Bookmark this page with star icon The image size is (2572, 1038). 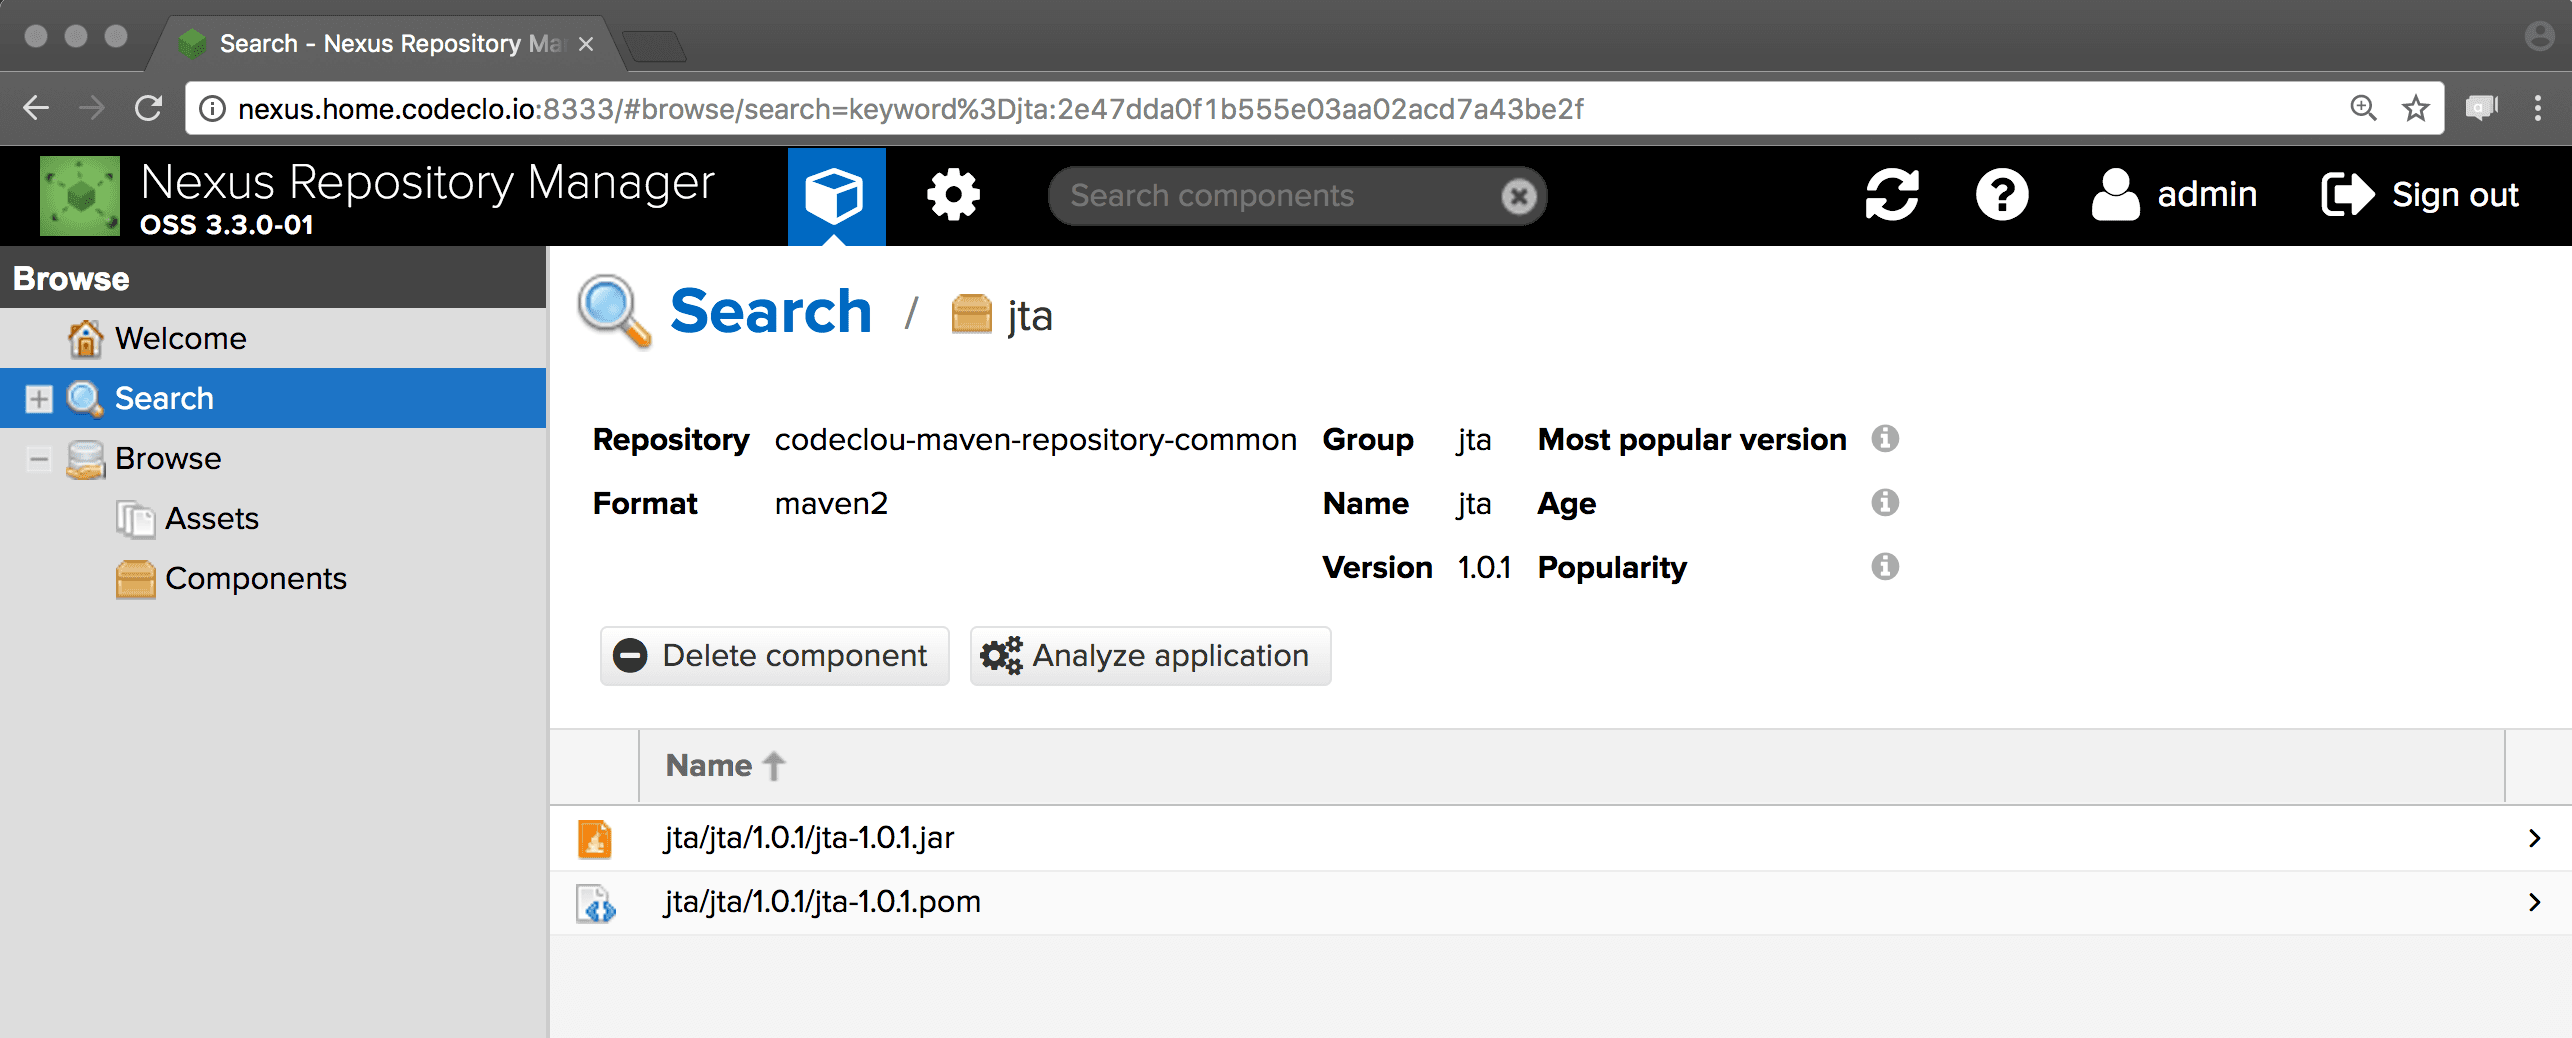(x=2416, y=108)
